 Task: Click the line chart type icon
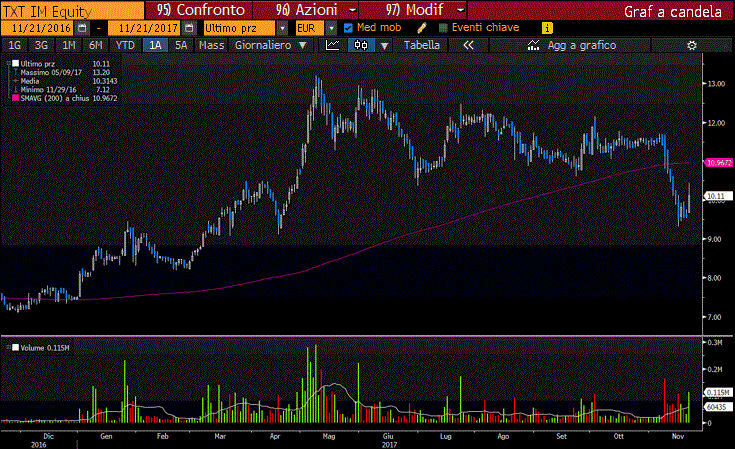(x=333, y=46)
